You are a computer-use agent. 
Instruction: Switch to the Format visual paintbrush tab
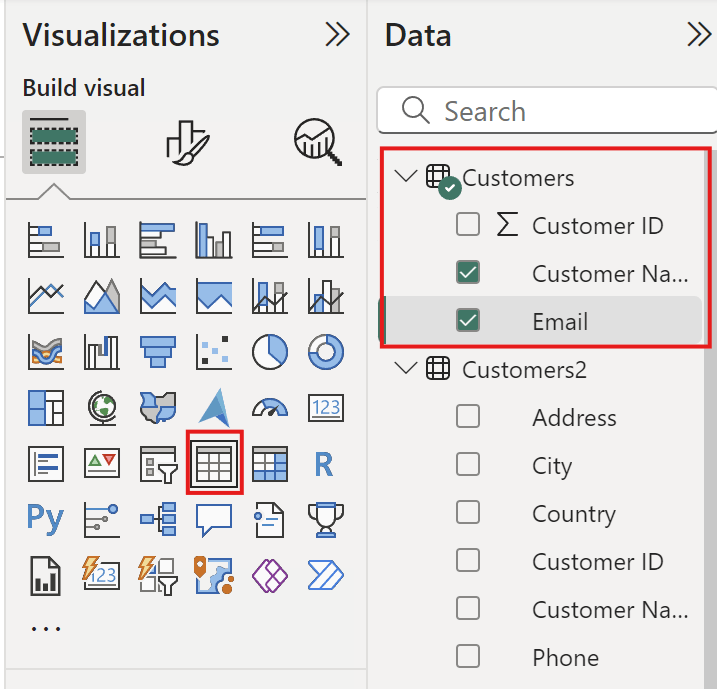click(x=185, y=142)
